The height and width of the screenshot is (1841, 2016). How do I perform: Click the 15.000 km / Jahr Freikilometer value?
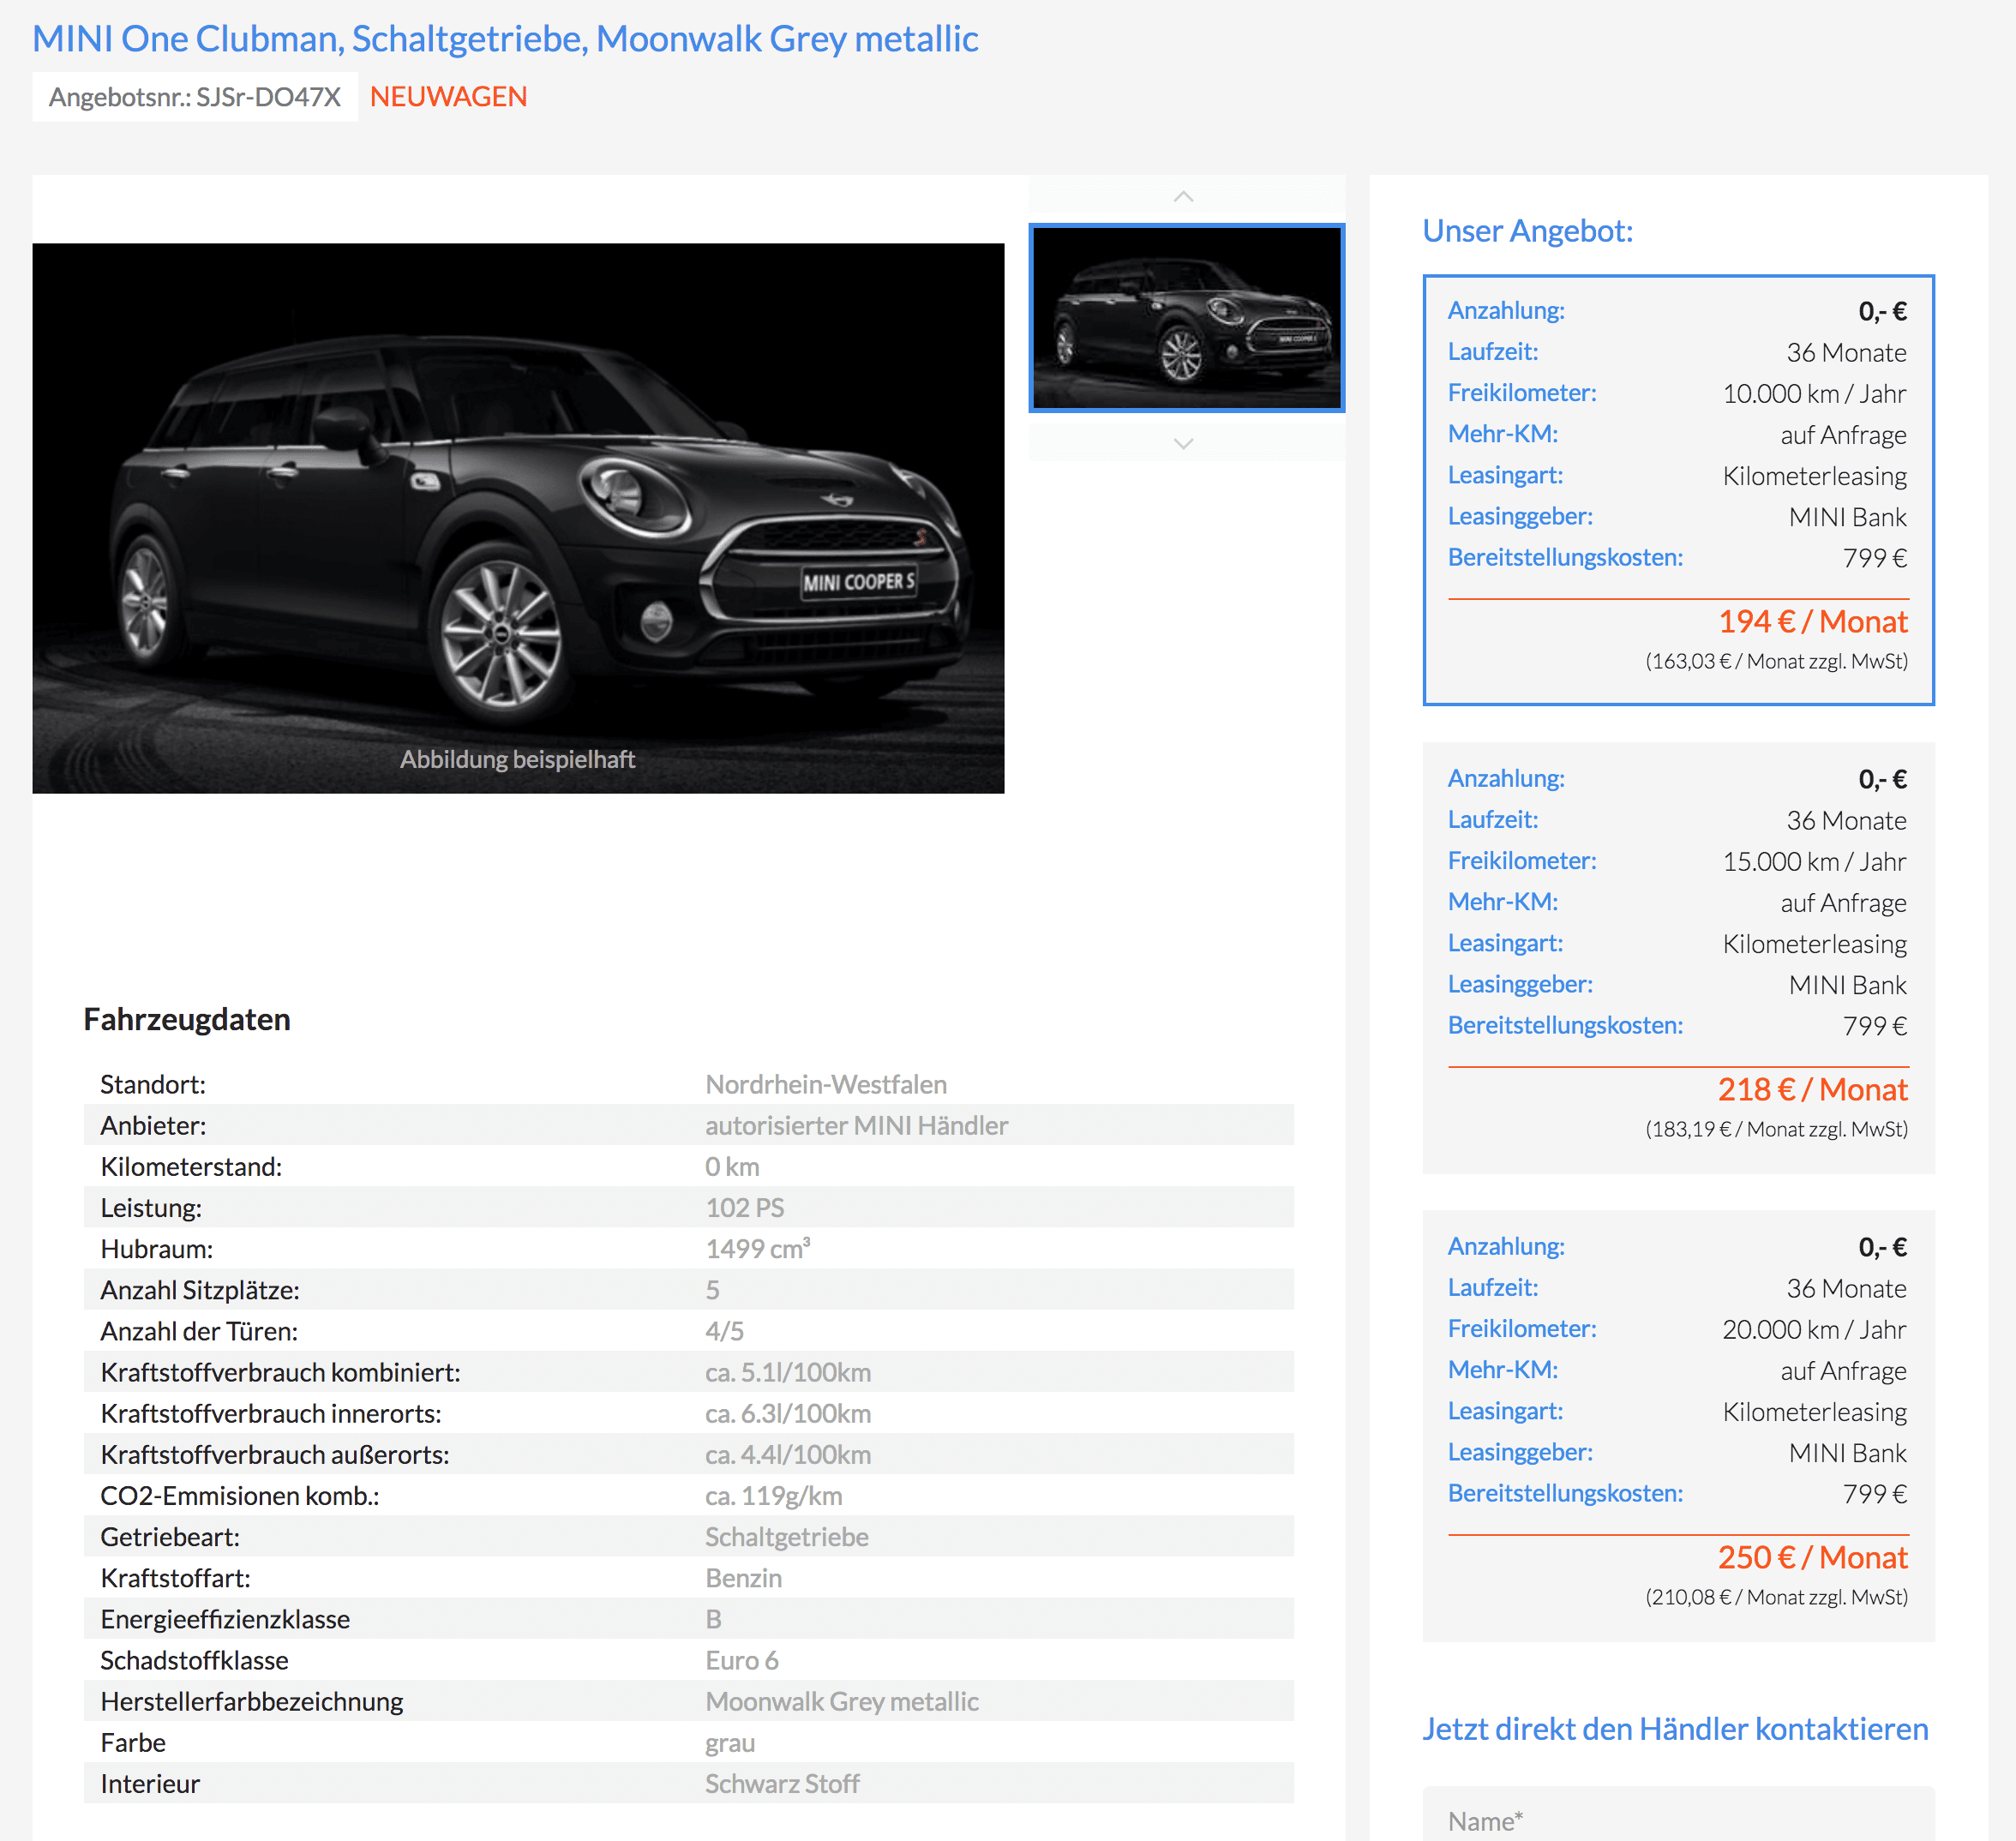tap(1814, 861)
